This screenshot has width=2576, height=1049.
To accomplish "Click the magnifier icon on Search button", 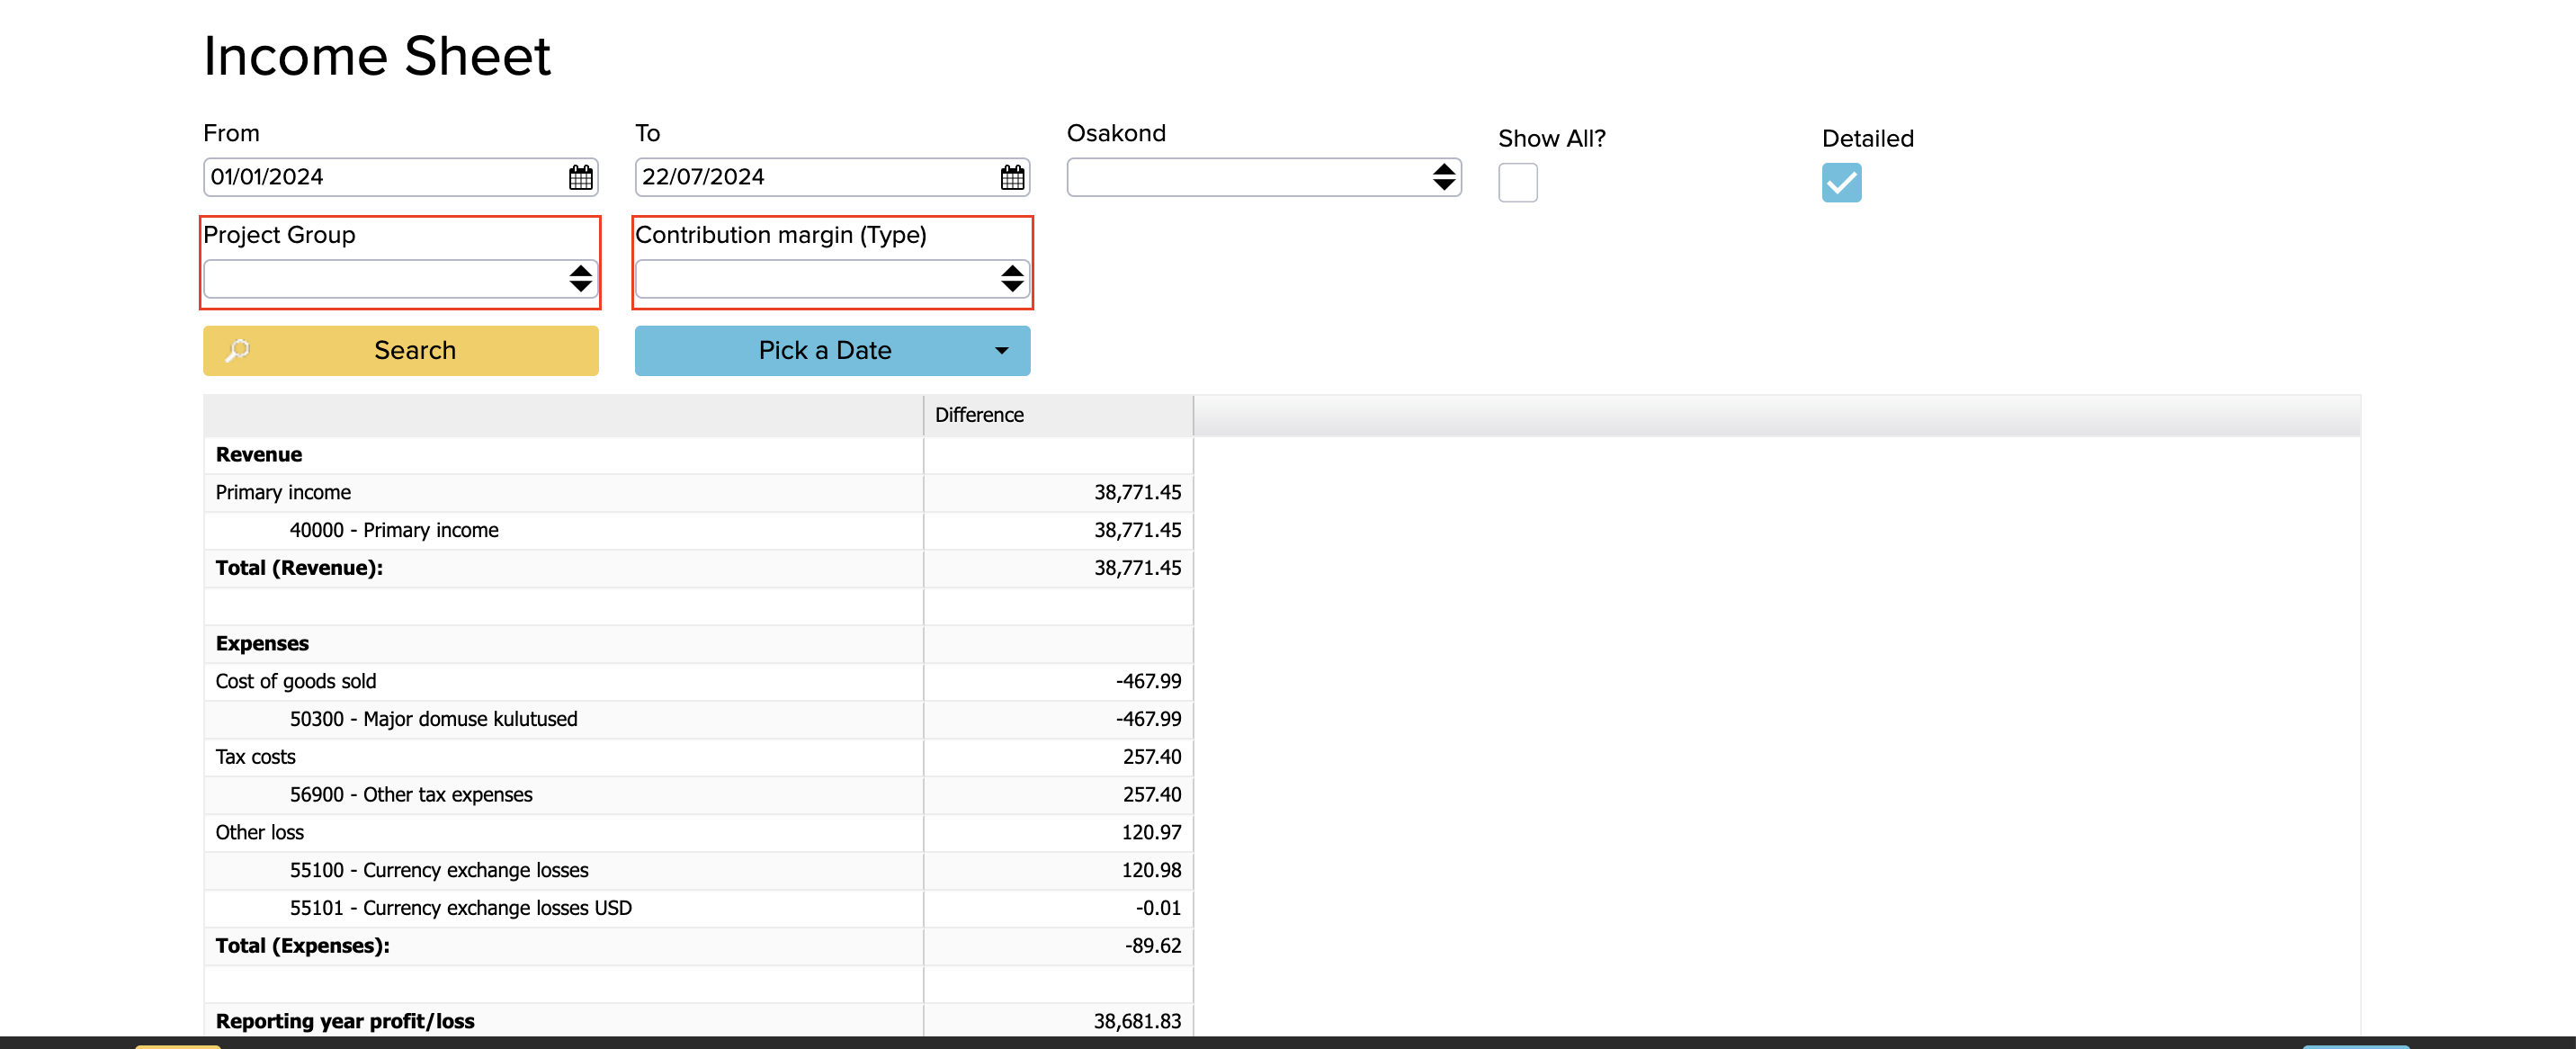I will (238, 350).
